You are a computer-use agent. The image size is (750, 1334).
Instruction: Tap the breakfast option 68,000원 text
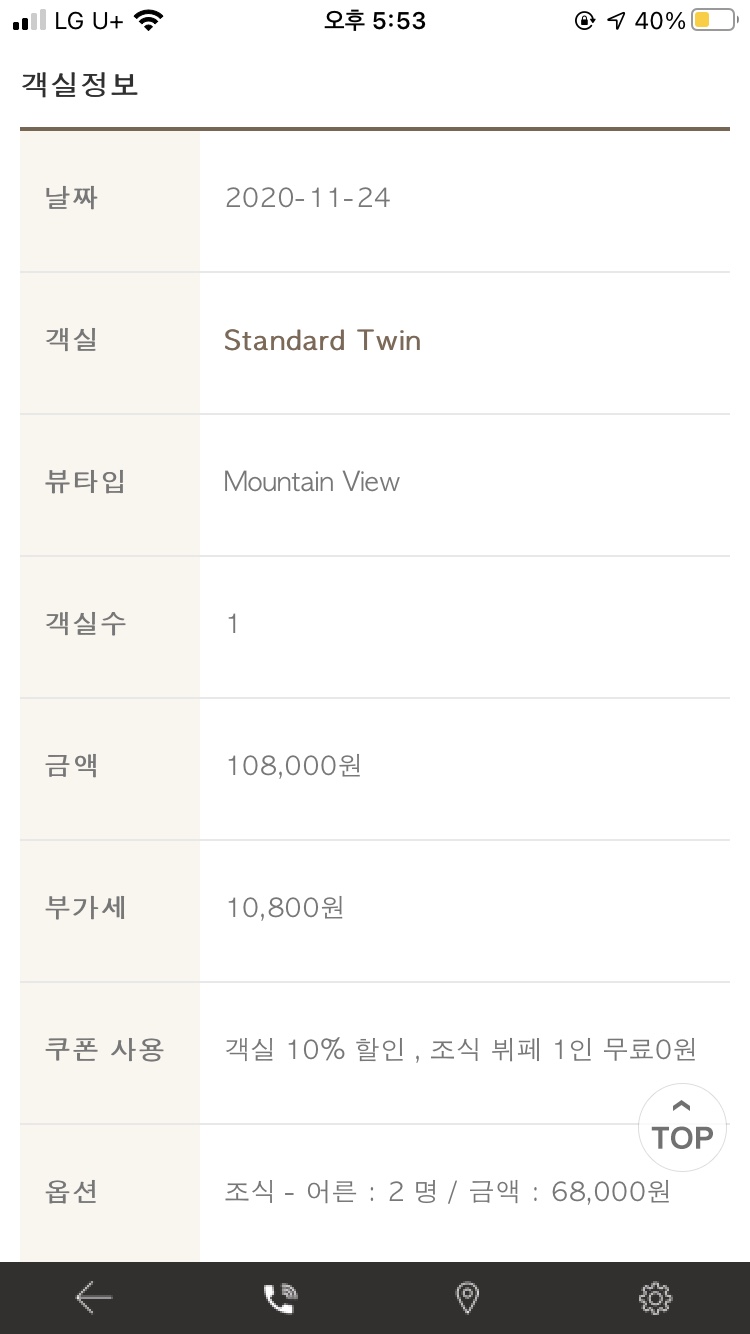pos(448,1192)
